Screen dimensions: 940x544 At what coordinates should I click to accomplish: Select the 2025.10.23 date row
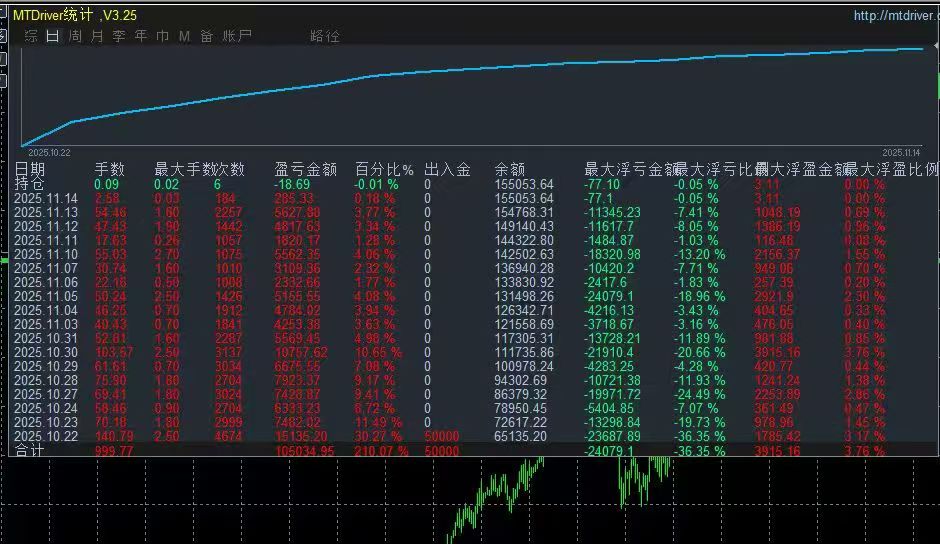pyautogui.click(x=46, y=422)
